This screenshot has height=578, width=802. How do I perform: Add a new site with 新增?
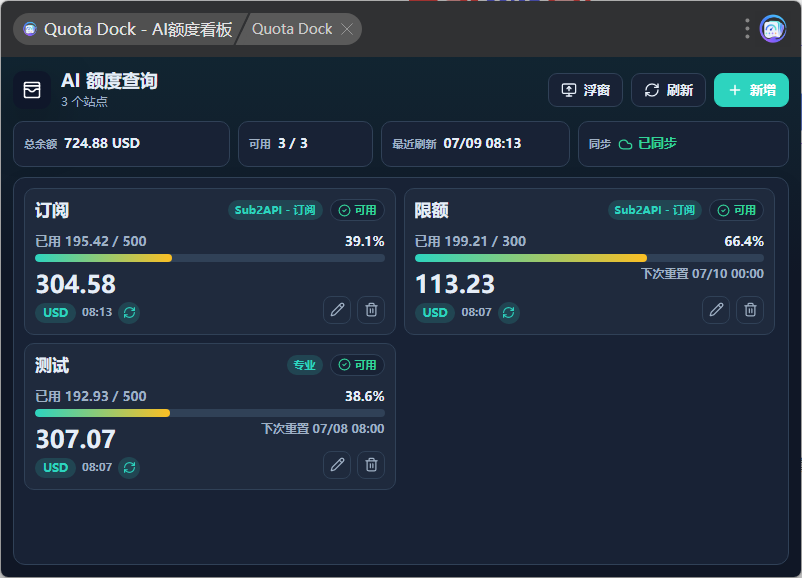coord(751,90)
